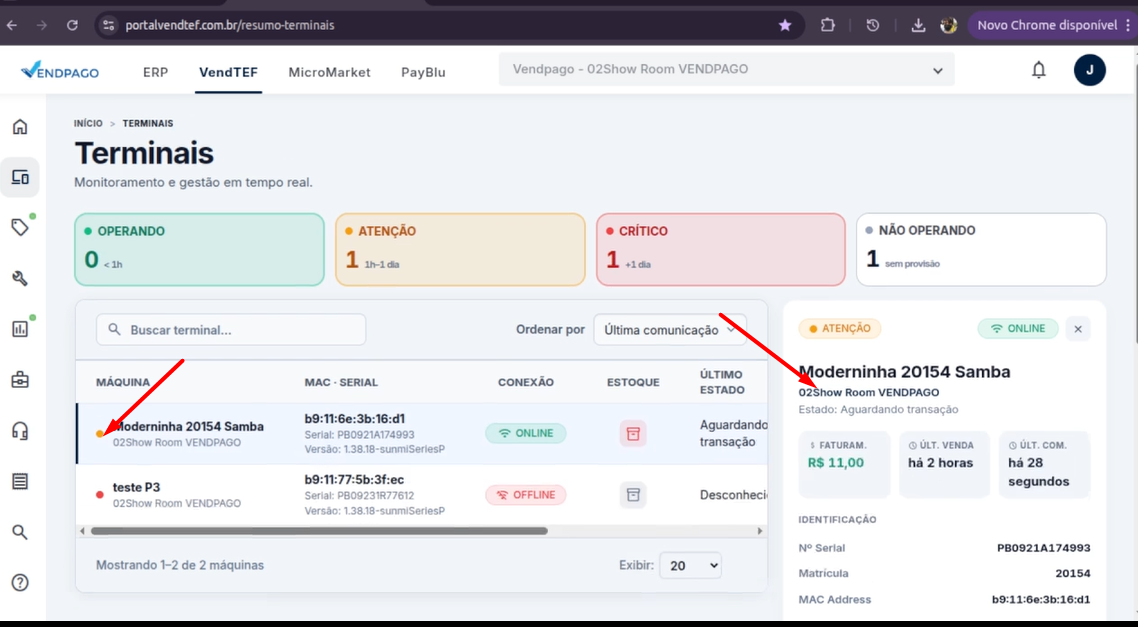Click the table horizontal scrollbar

[x=319, y=531]
